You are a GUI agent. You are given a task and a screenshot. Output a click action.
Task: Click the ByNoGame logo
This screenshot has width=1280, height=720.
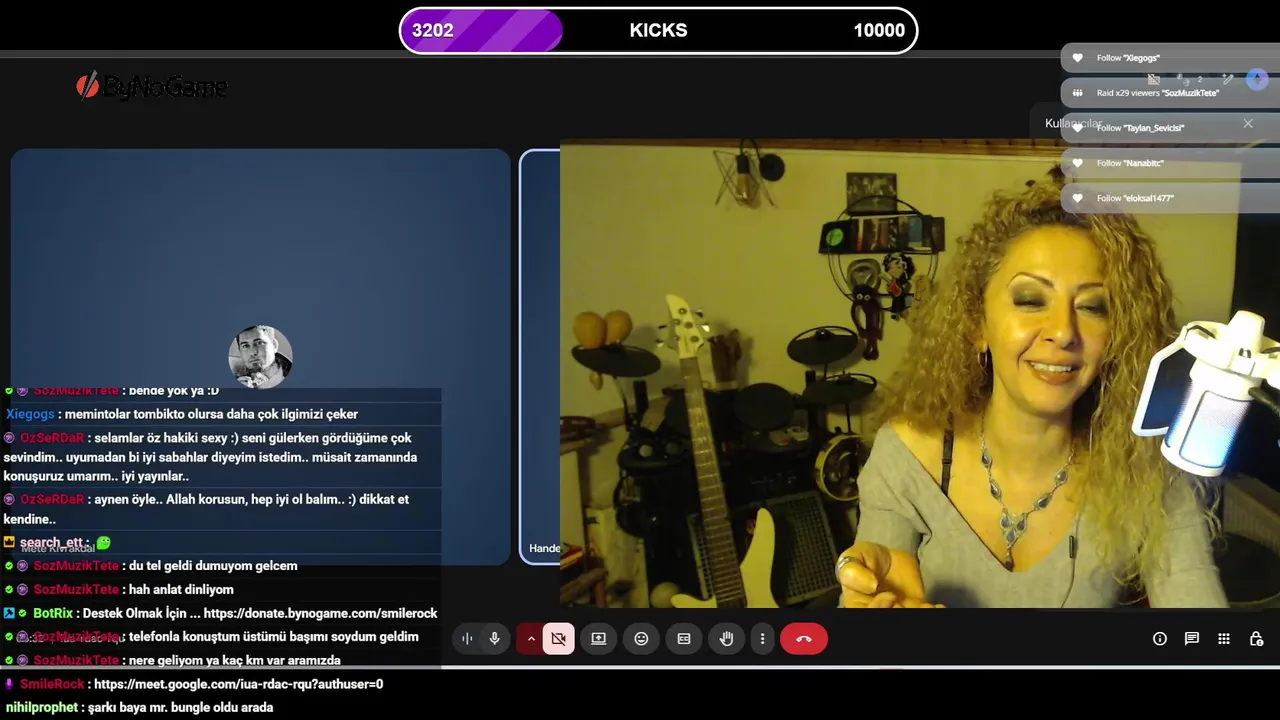tap(152, 86)
